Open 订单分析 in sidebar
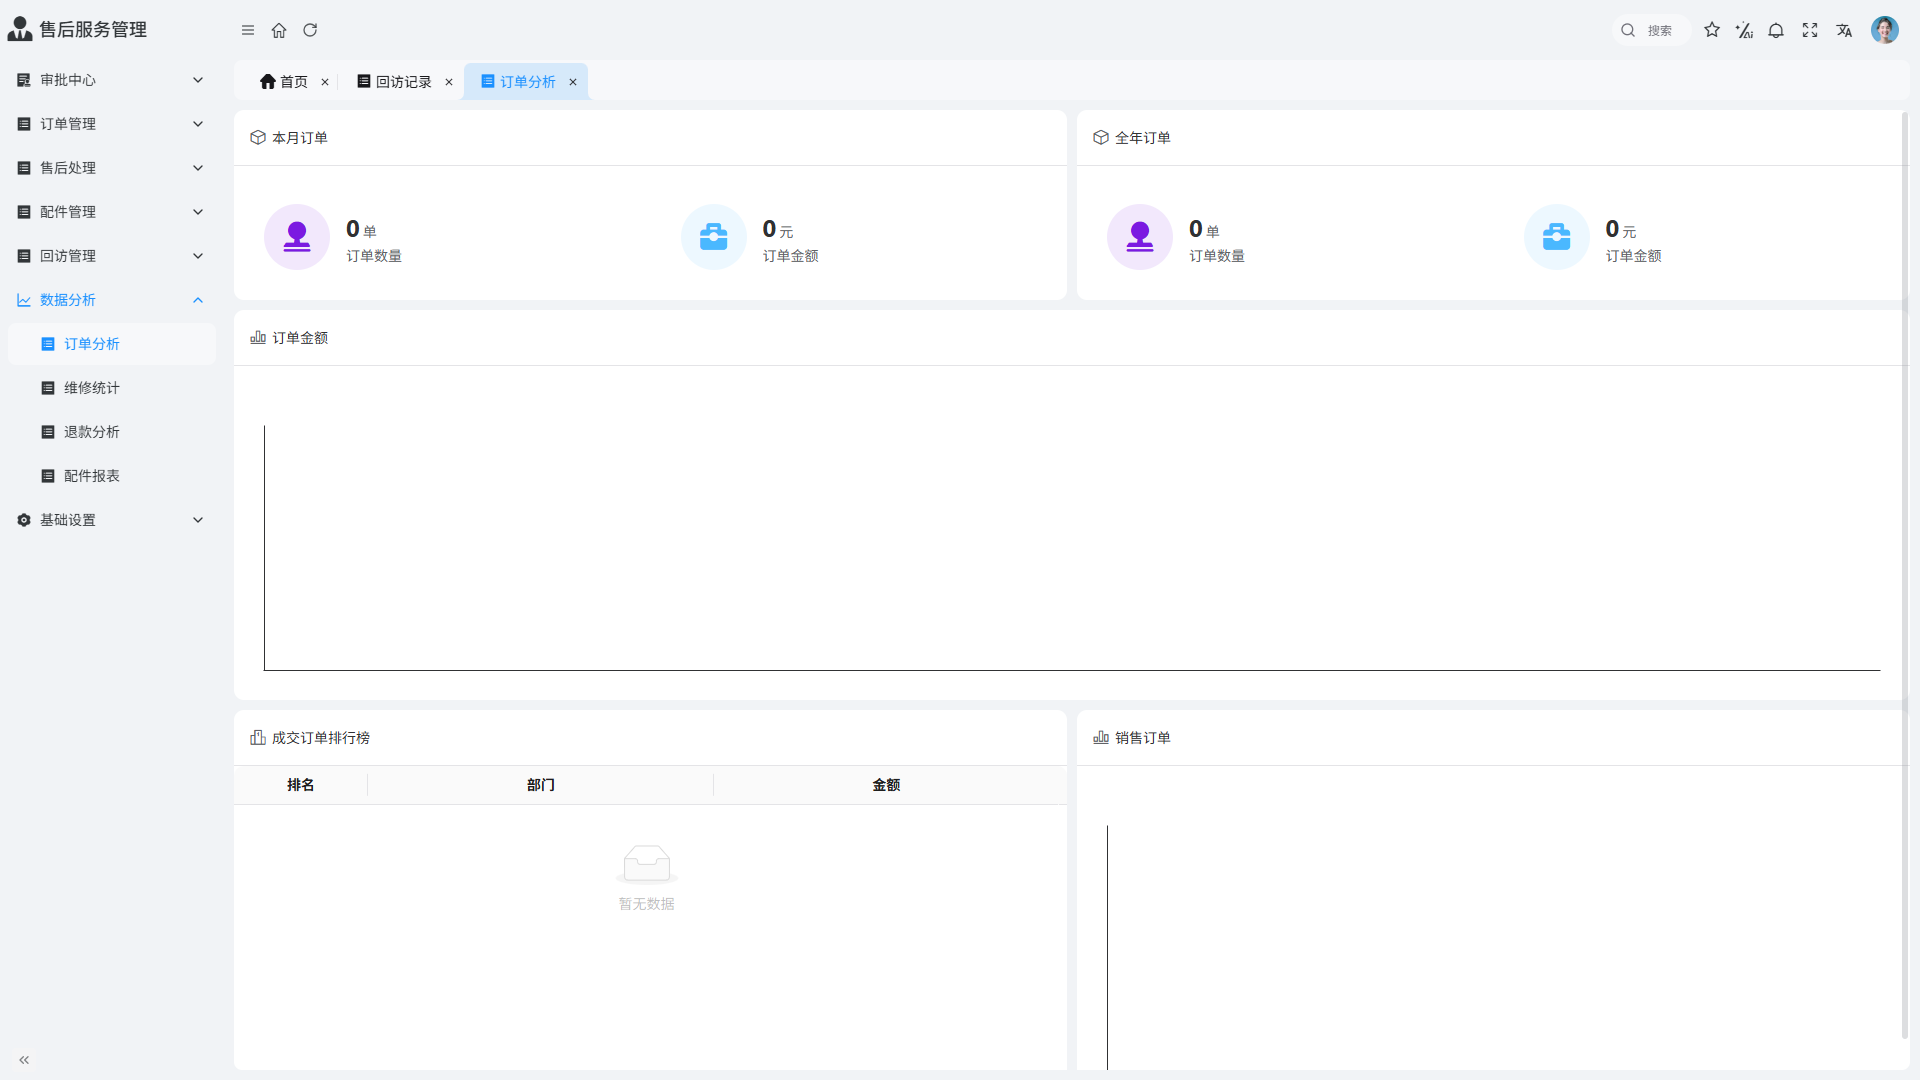Image resolution: width=1920 pixels, height=1080 pixels. click(x=112, y=344)
